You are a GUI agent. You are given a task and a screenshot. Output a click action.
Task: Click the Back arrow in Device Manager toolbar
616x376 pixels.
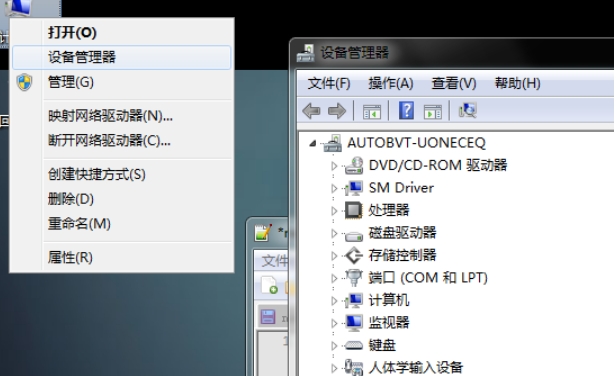click(312, 111)
